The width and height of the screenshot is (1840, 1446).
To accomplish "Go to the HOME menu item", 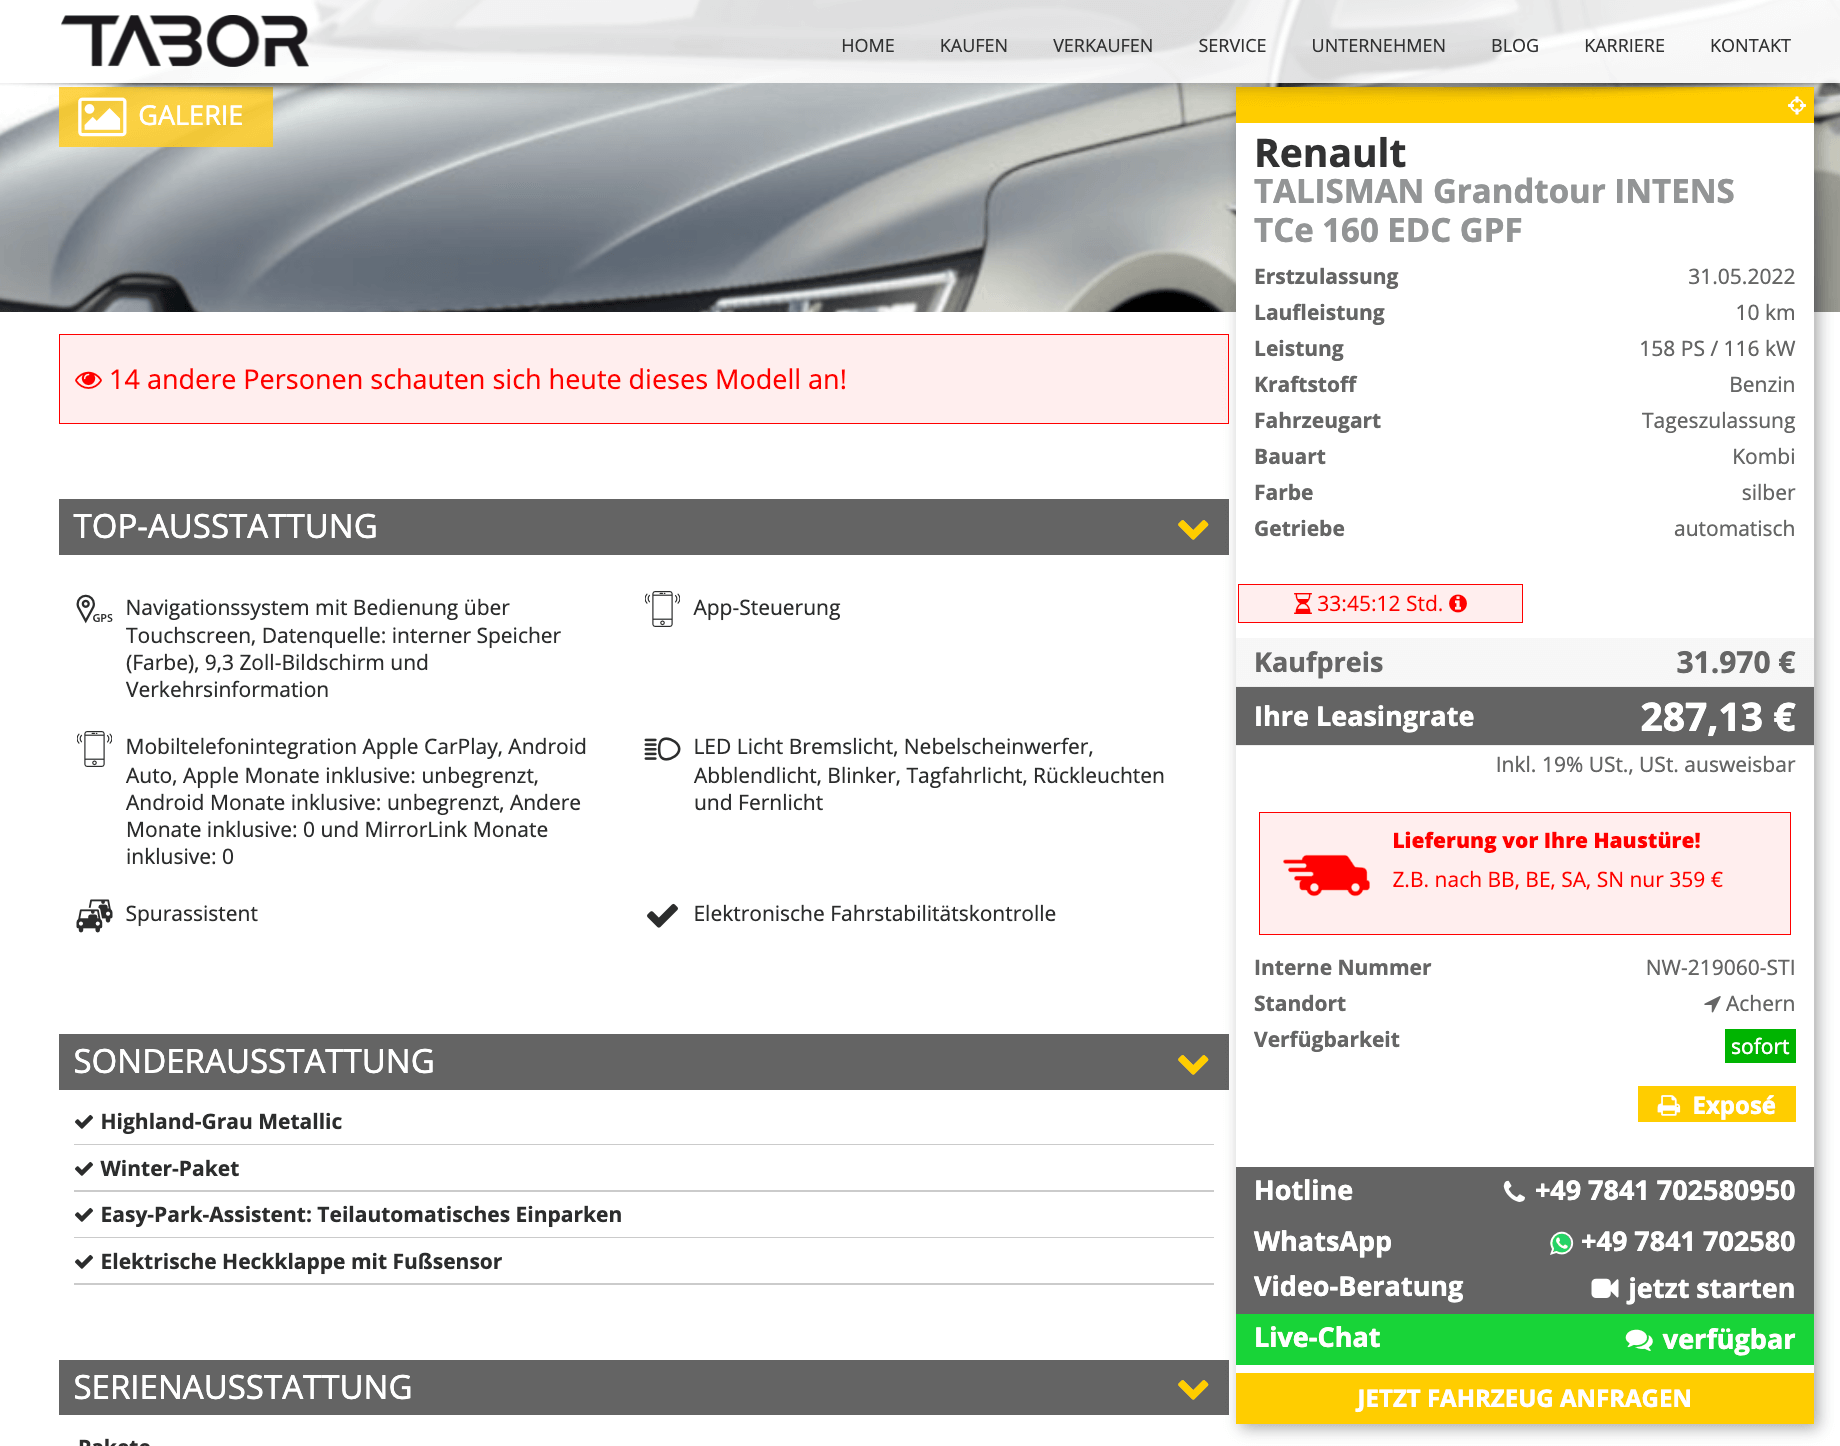I will pos(867,46).
